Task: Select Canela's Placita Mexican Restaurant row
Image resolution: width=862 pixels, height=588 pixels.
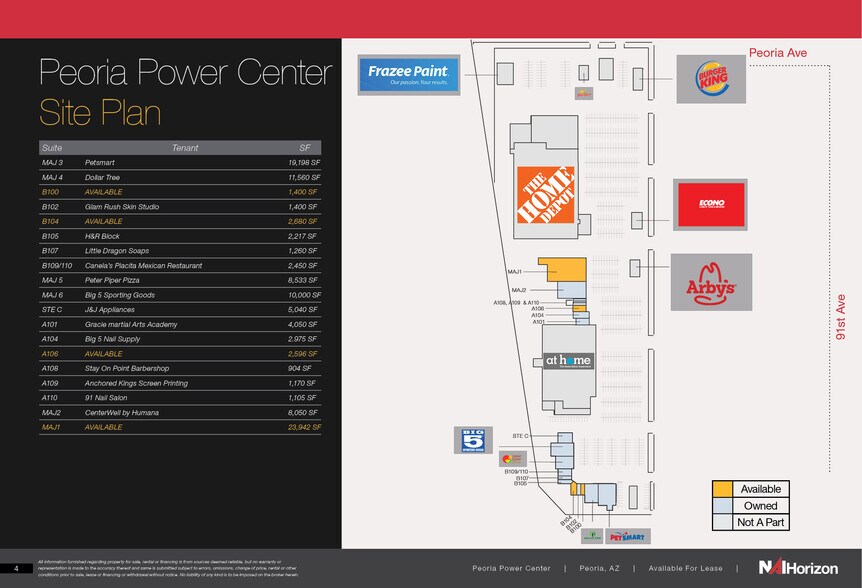Action: pos(180,265)
